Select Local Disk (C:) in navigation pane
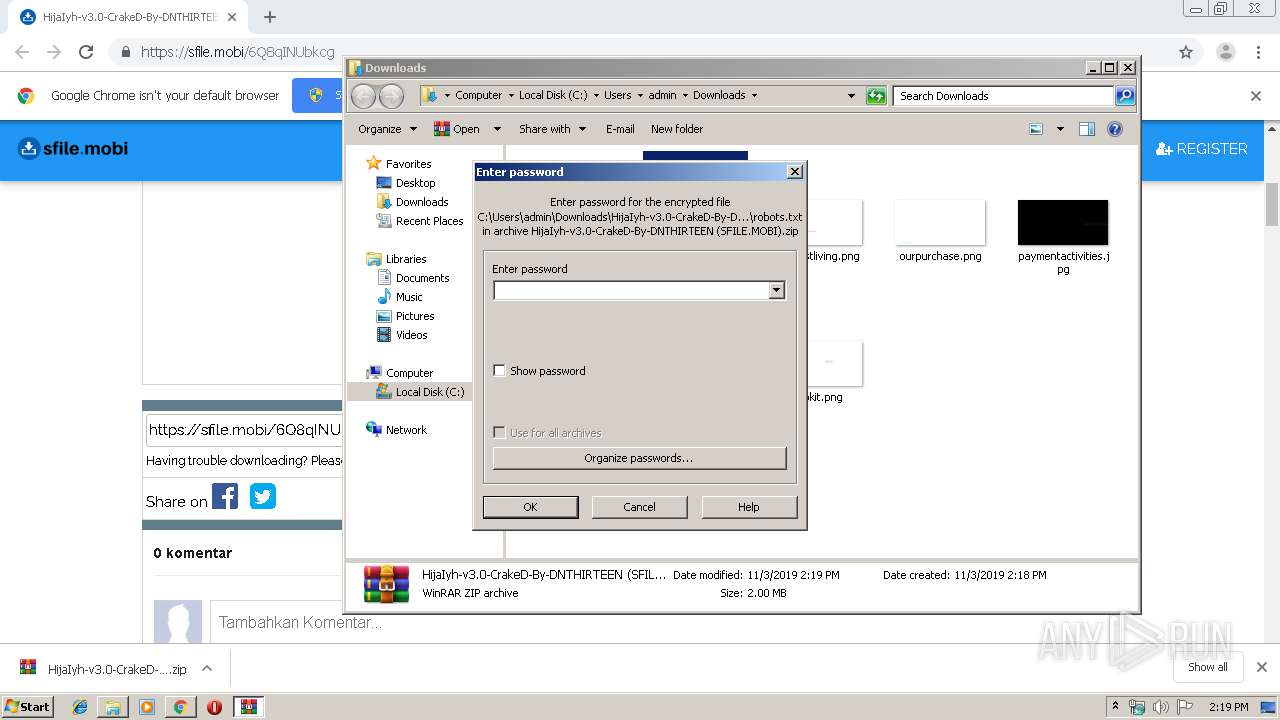The width and height of the screenshot is (1280, 720). (x=429, y=392)
